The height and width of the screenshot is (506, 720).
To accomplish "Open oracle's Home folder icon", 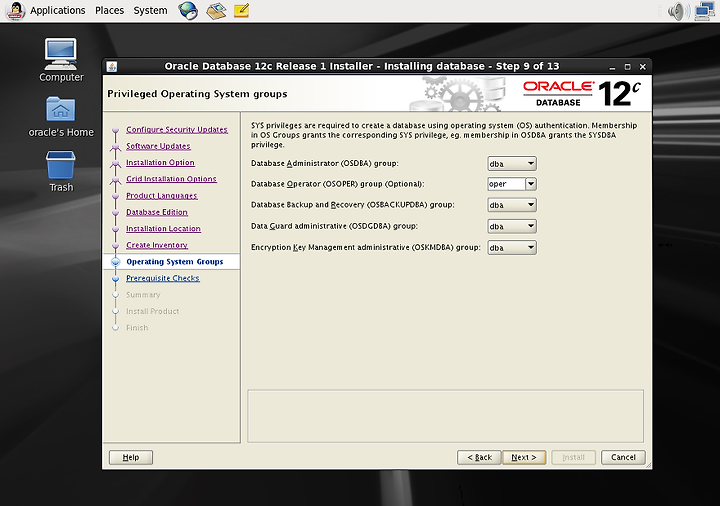I will click(x=61, y=117).
